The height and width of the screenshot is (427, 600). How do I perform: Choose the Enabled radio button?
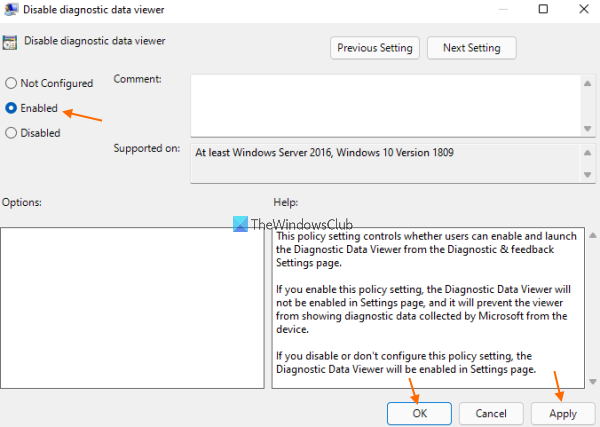tap(11, 108)
